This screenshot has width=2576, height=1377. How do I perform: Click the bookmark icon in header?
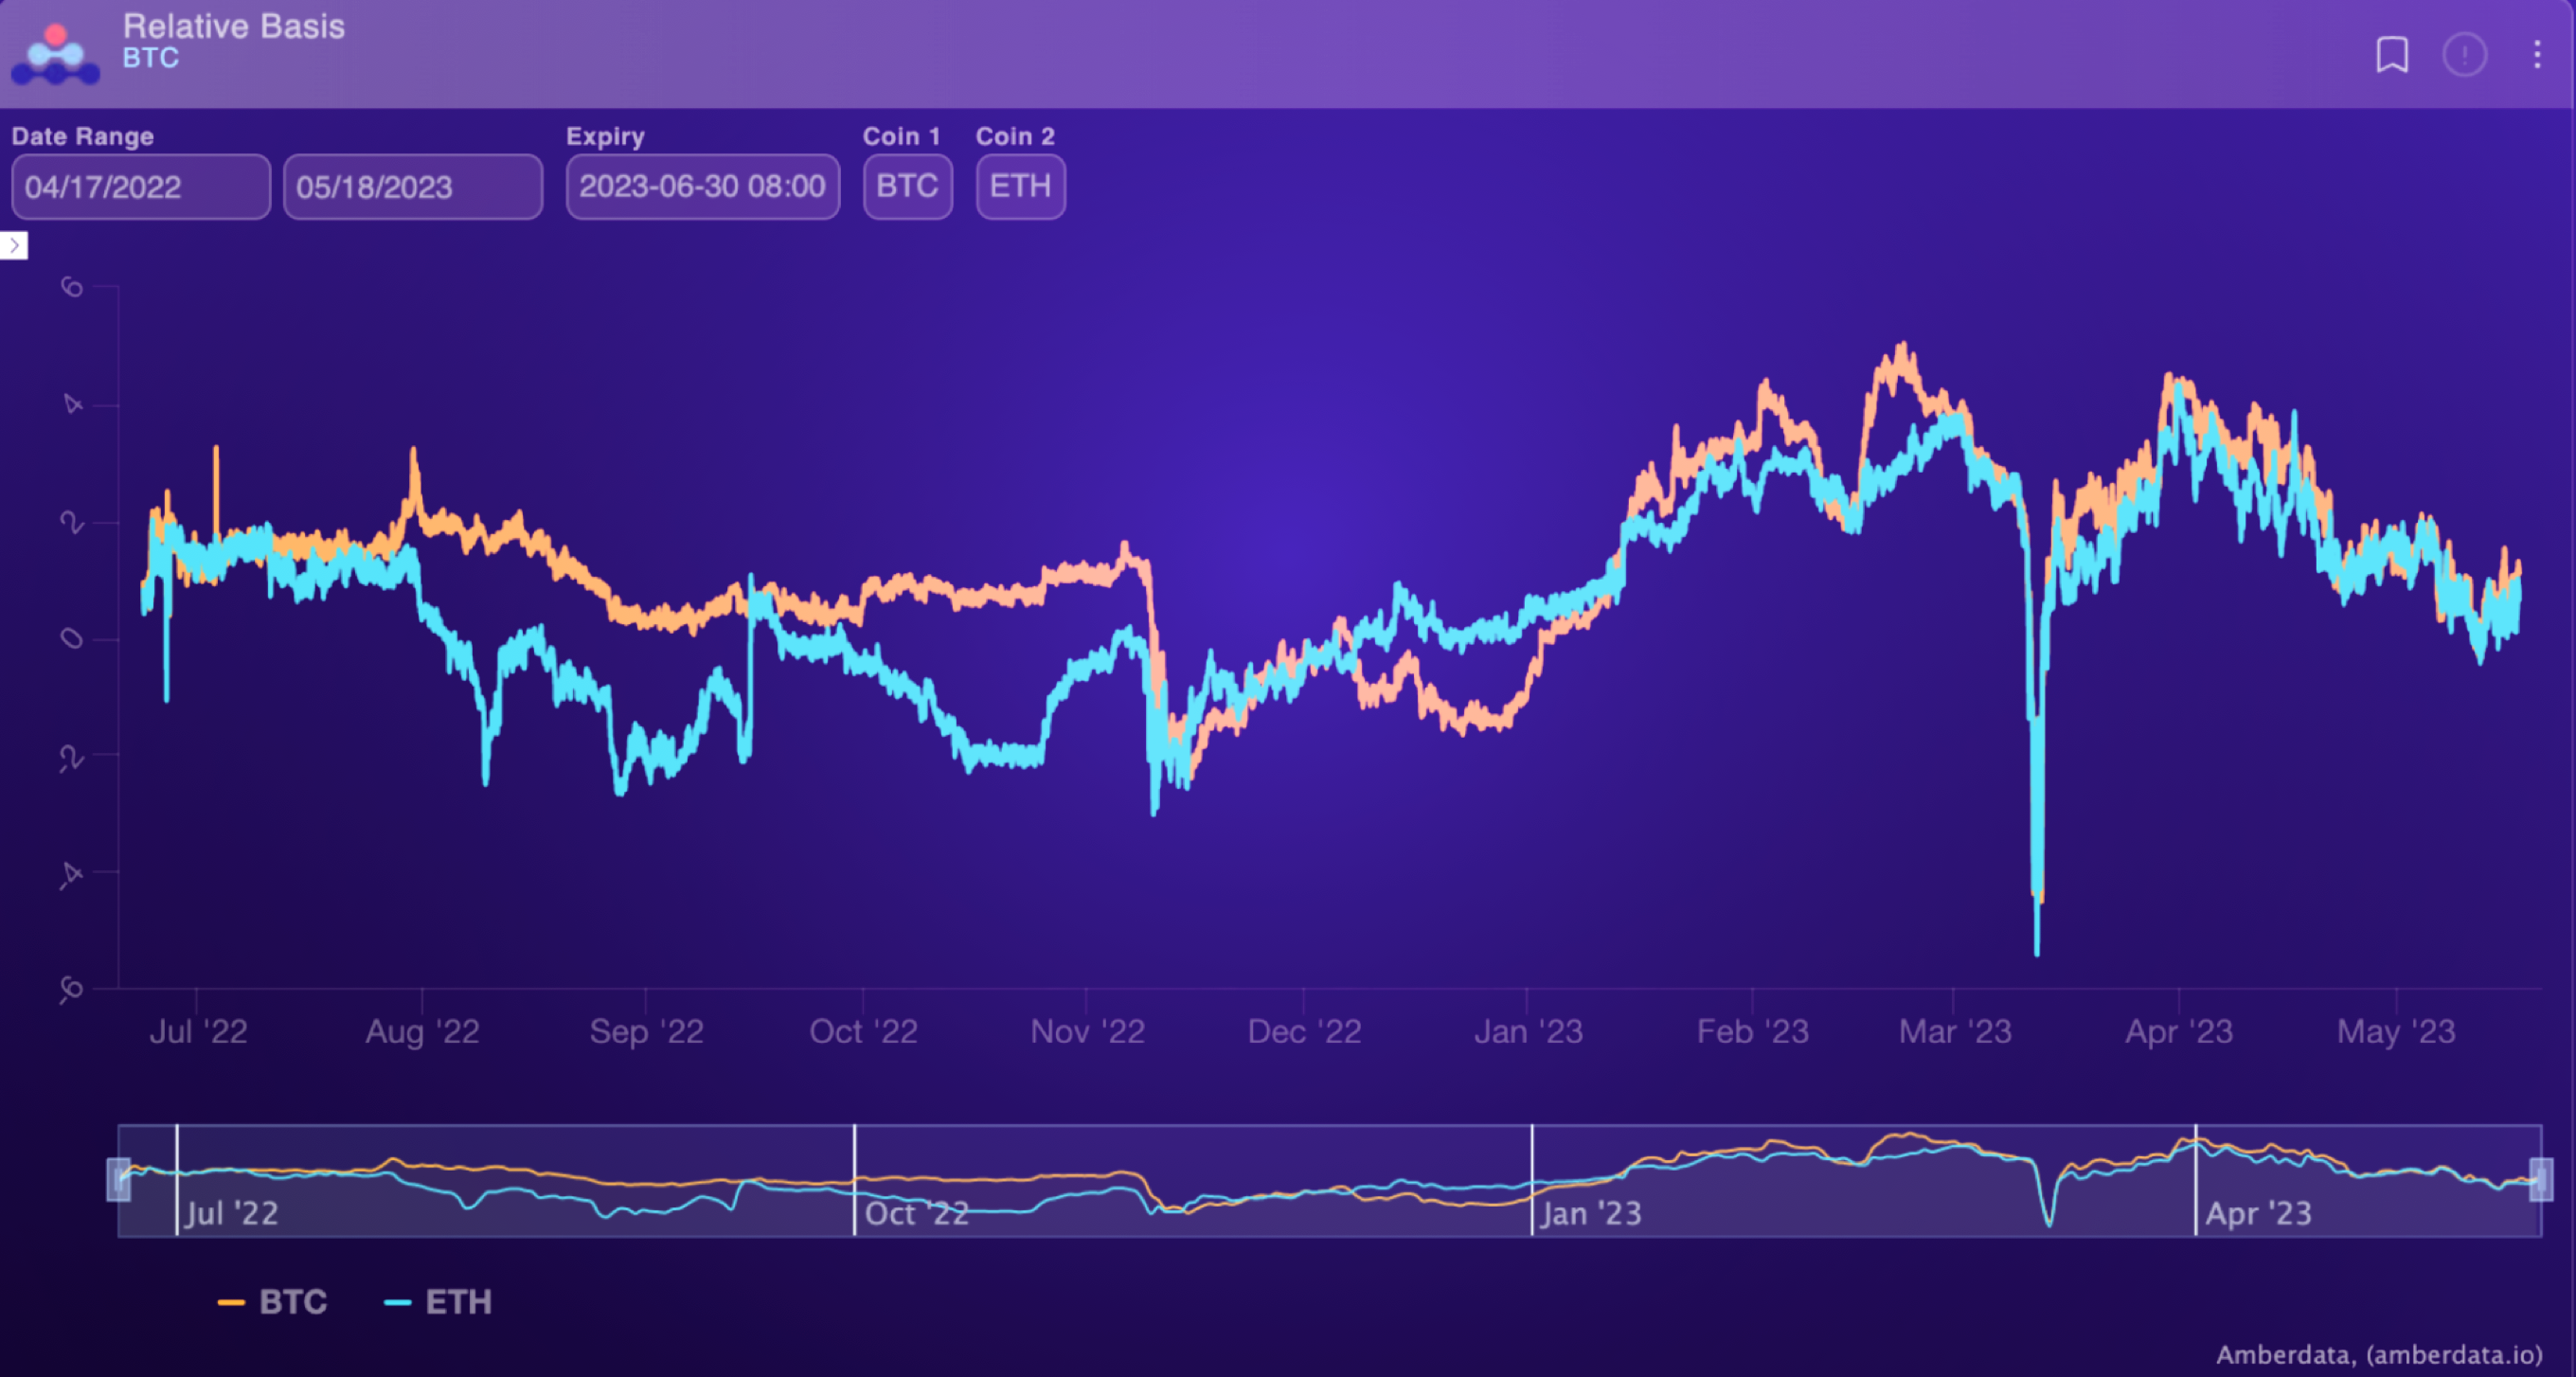pos(2391,55)
